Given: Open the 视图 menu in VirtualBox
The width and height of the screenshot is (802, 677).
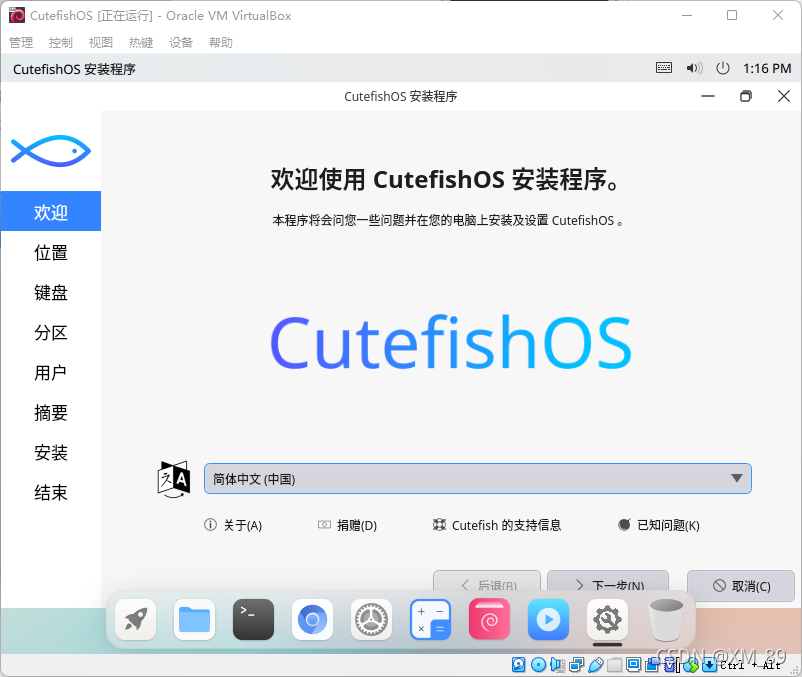Looking at the screenshot, I should click(x=101, y=42).
